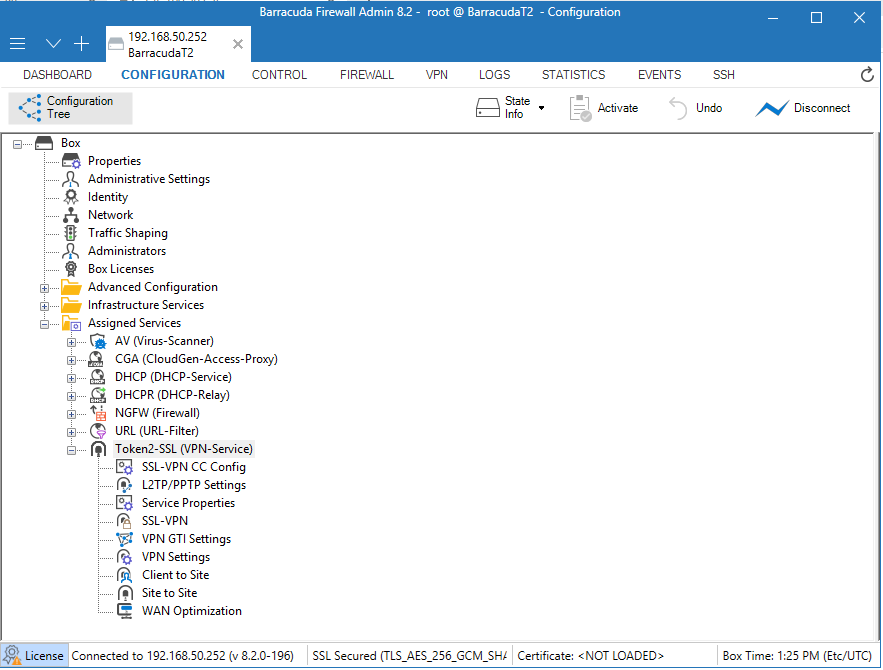
Task: Expand the DHCP (DHCP-Service) node
Action: click(72, 378)
